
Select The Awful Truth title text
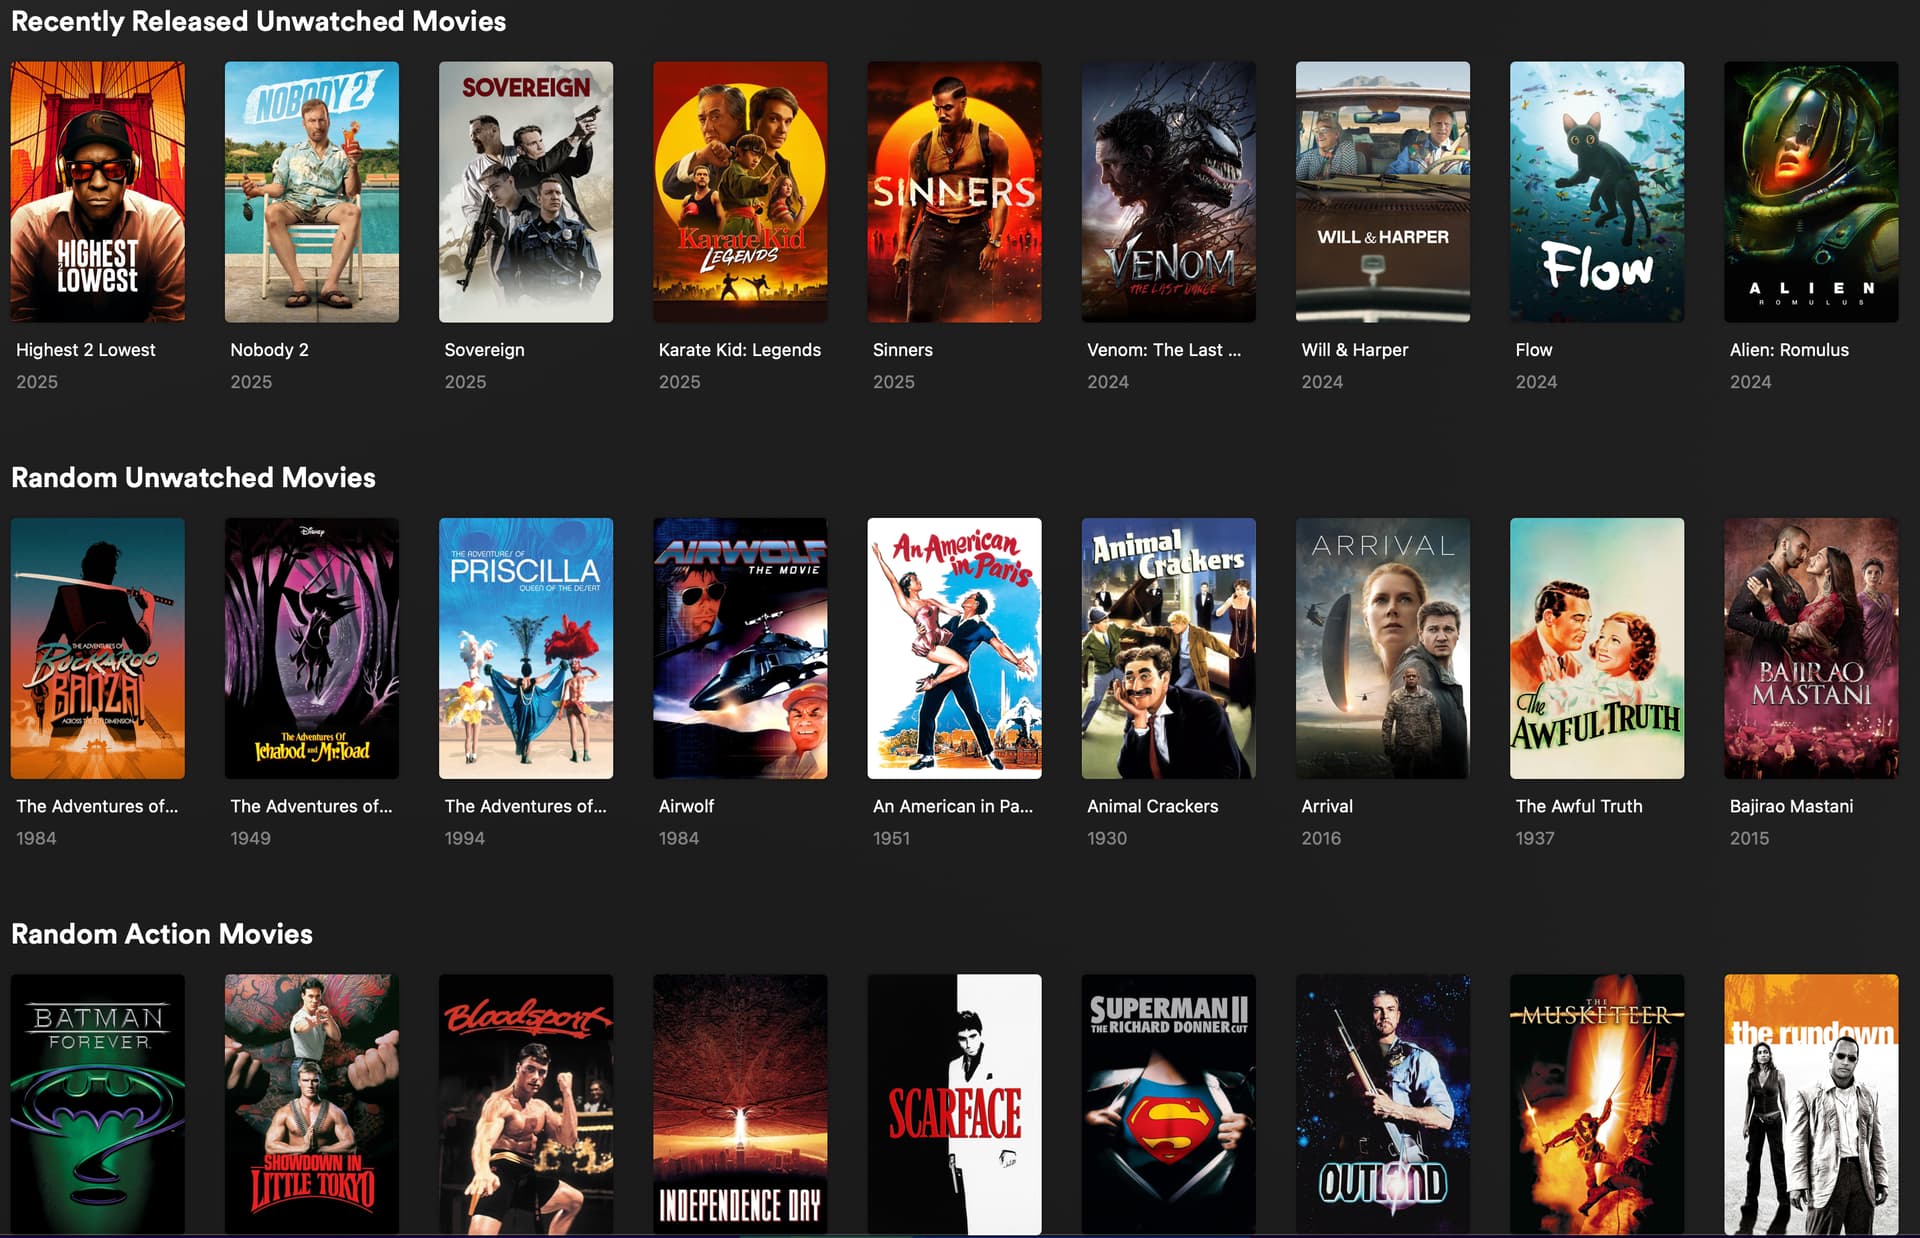point(1578,806)
